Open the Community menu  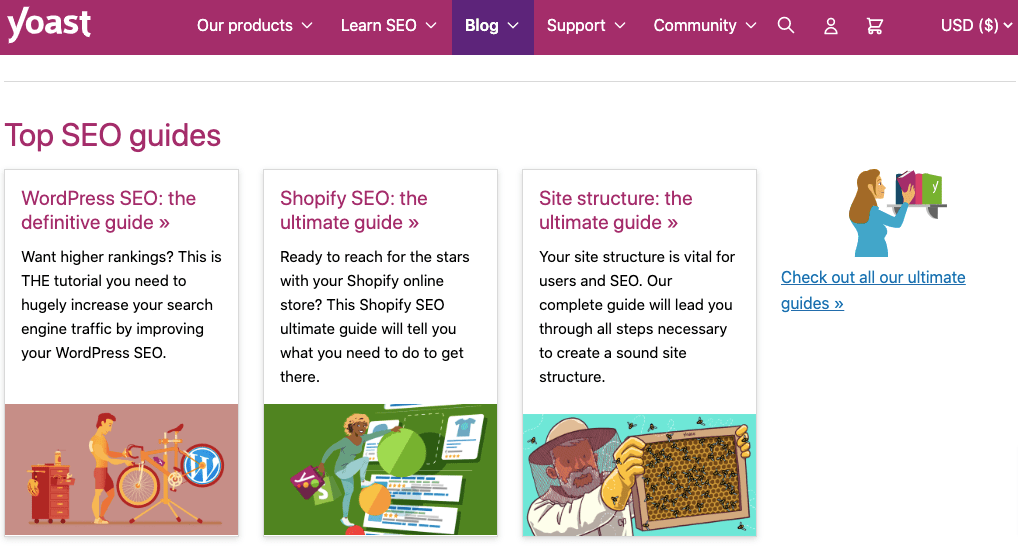click(704, 25)
